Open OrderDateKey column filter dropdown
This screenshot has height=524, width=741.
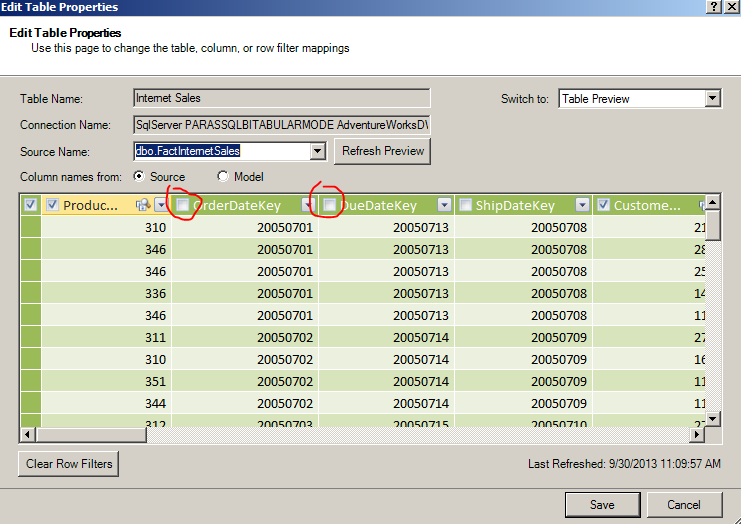(x=308, y=205)
